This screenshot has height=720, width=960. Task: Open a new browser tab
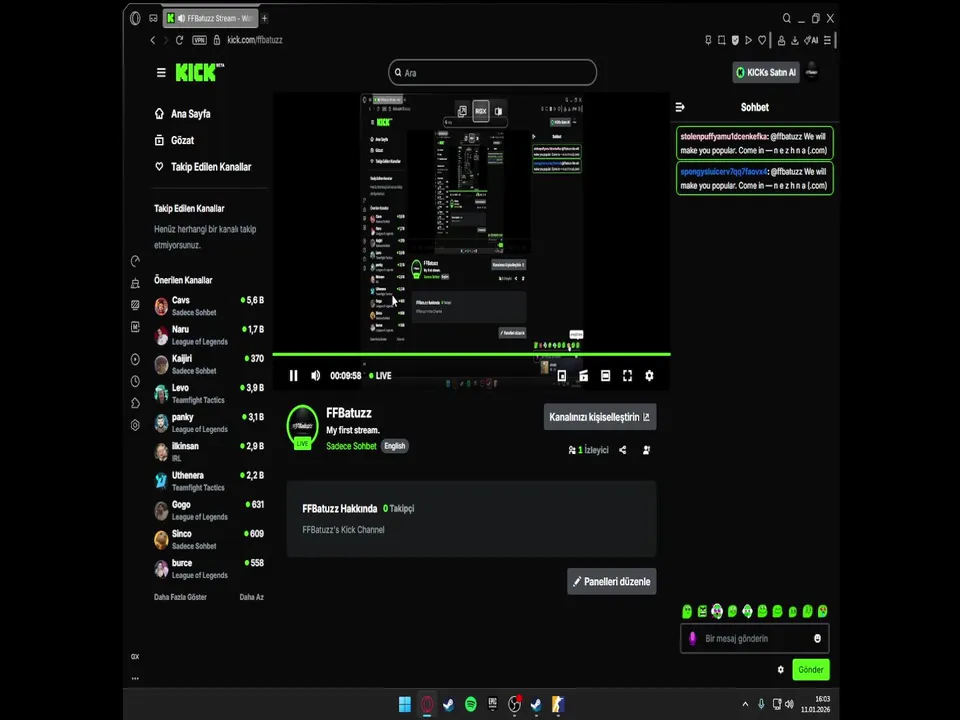pyautogui.click(x=264, y=18)
